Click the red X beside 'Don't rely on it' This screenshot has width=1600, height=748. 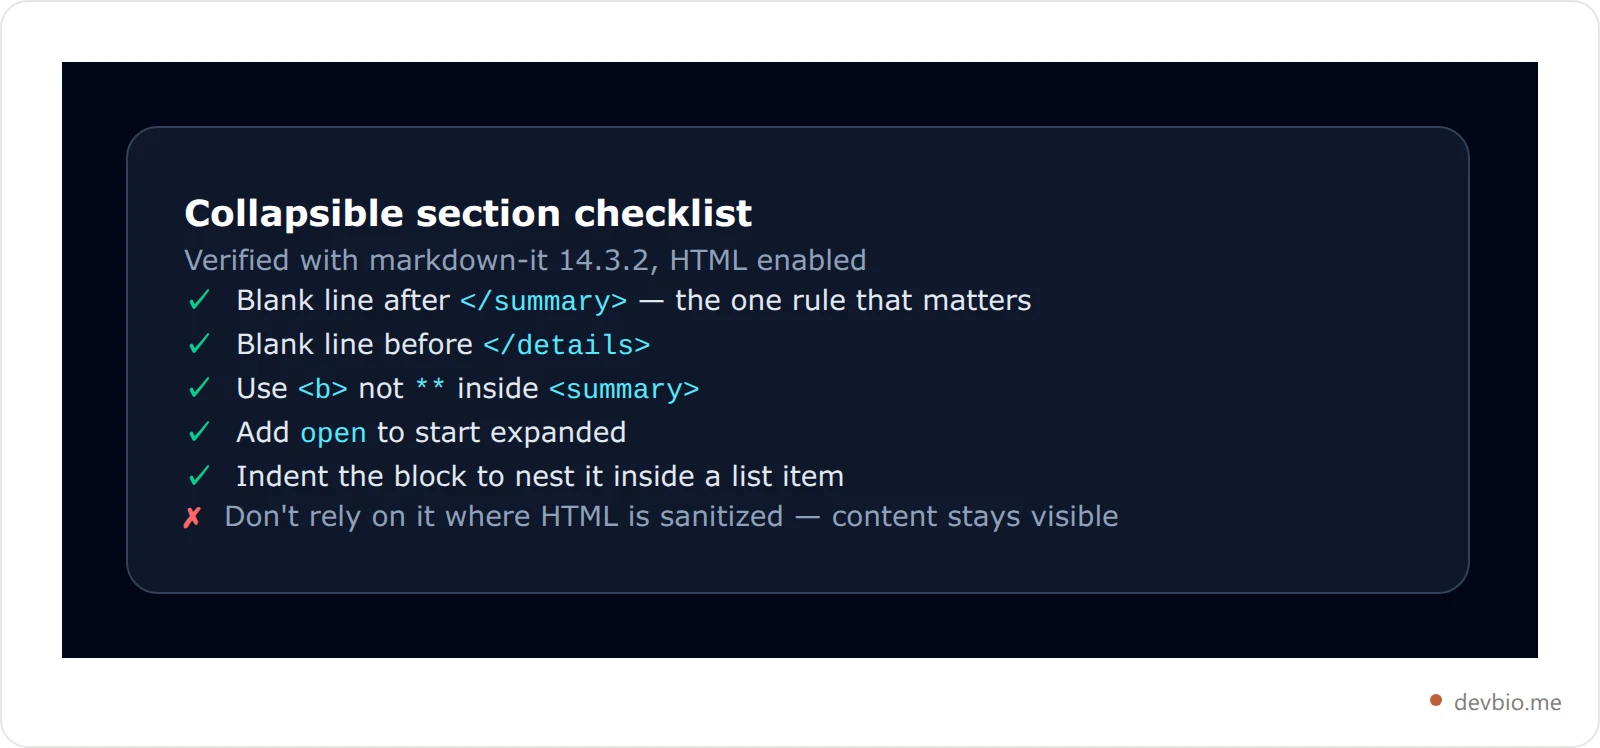pyautogui.click(x=192, y=517)
